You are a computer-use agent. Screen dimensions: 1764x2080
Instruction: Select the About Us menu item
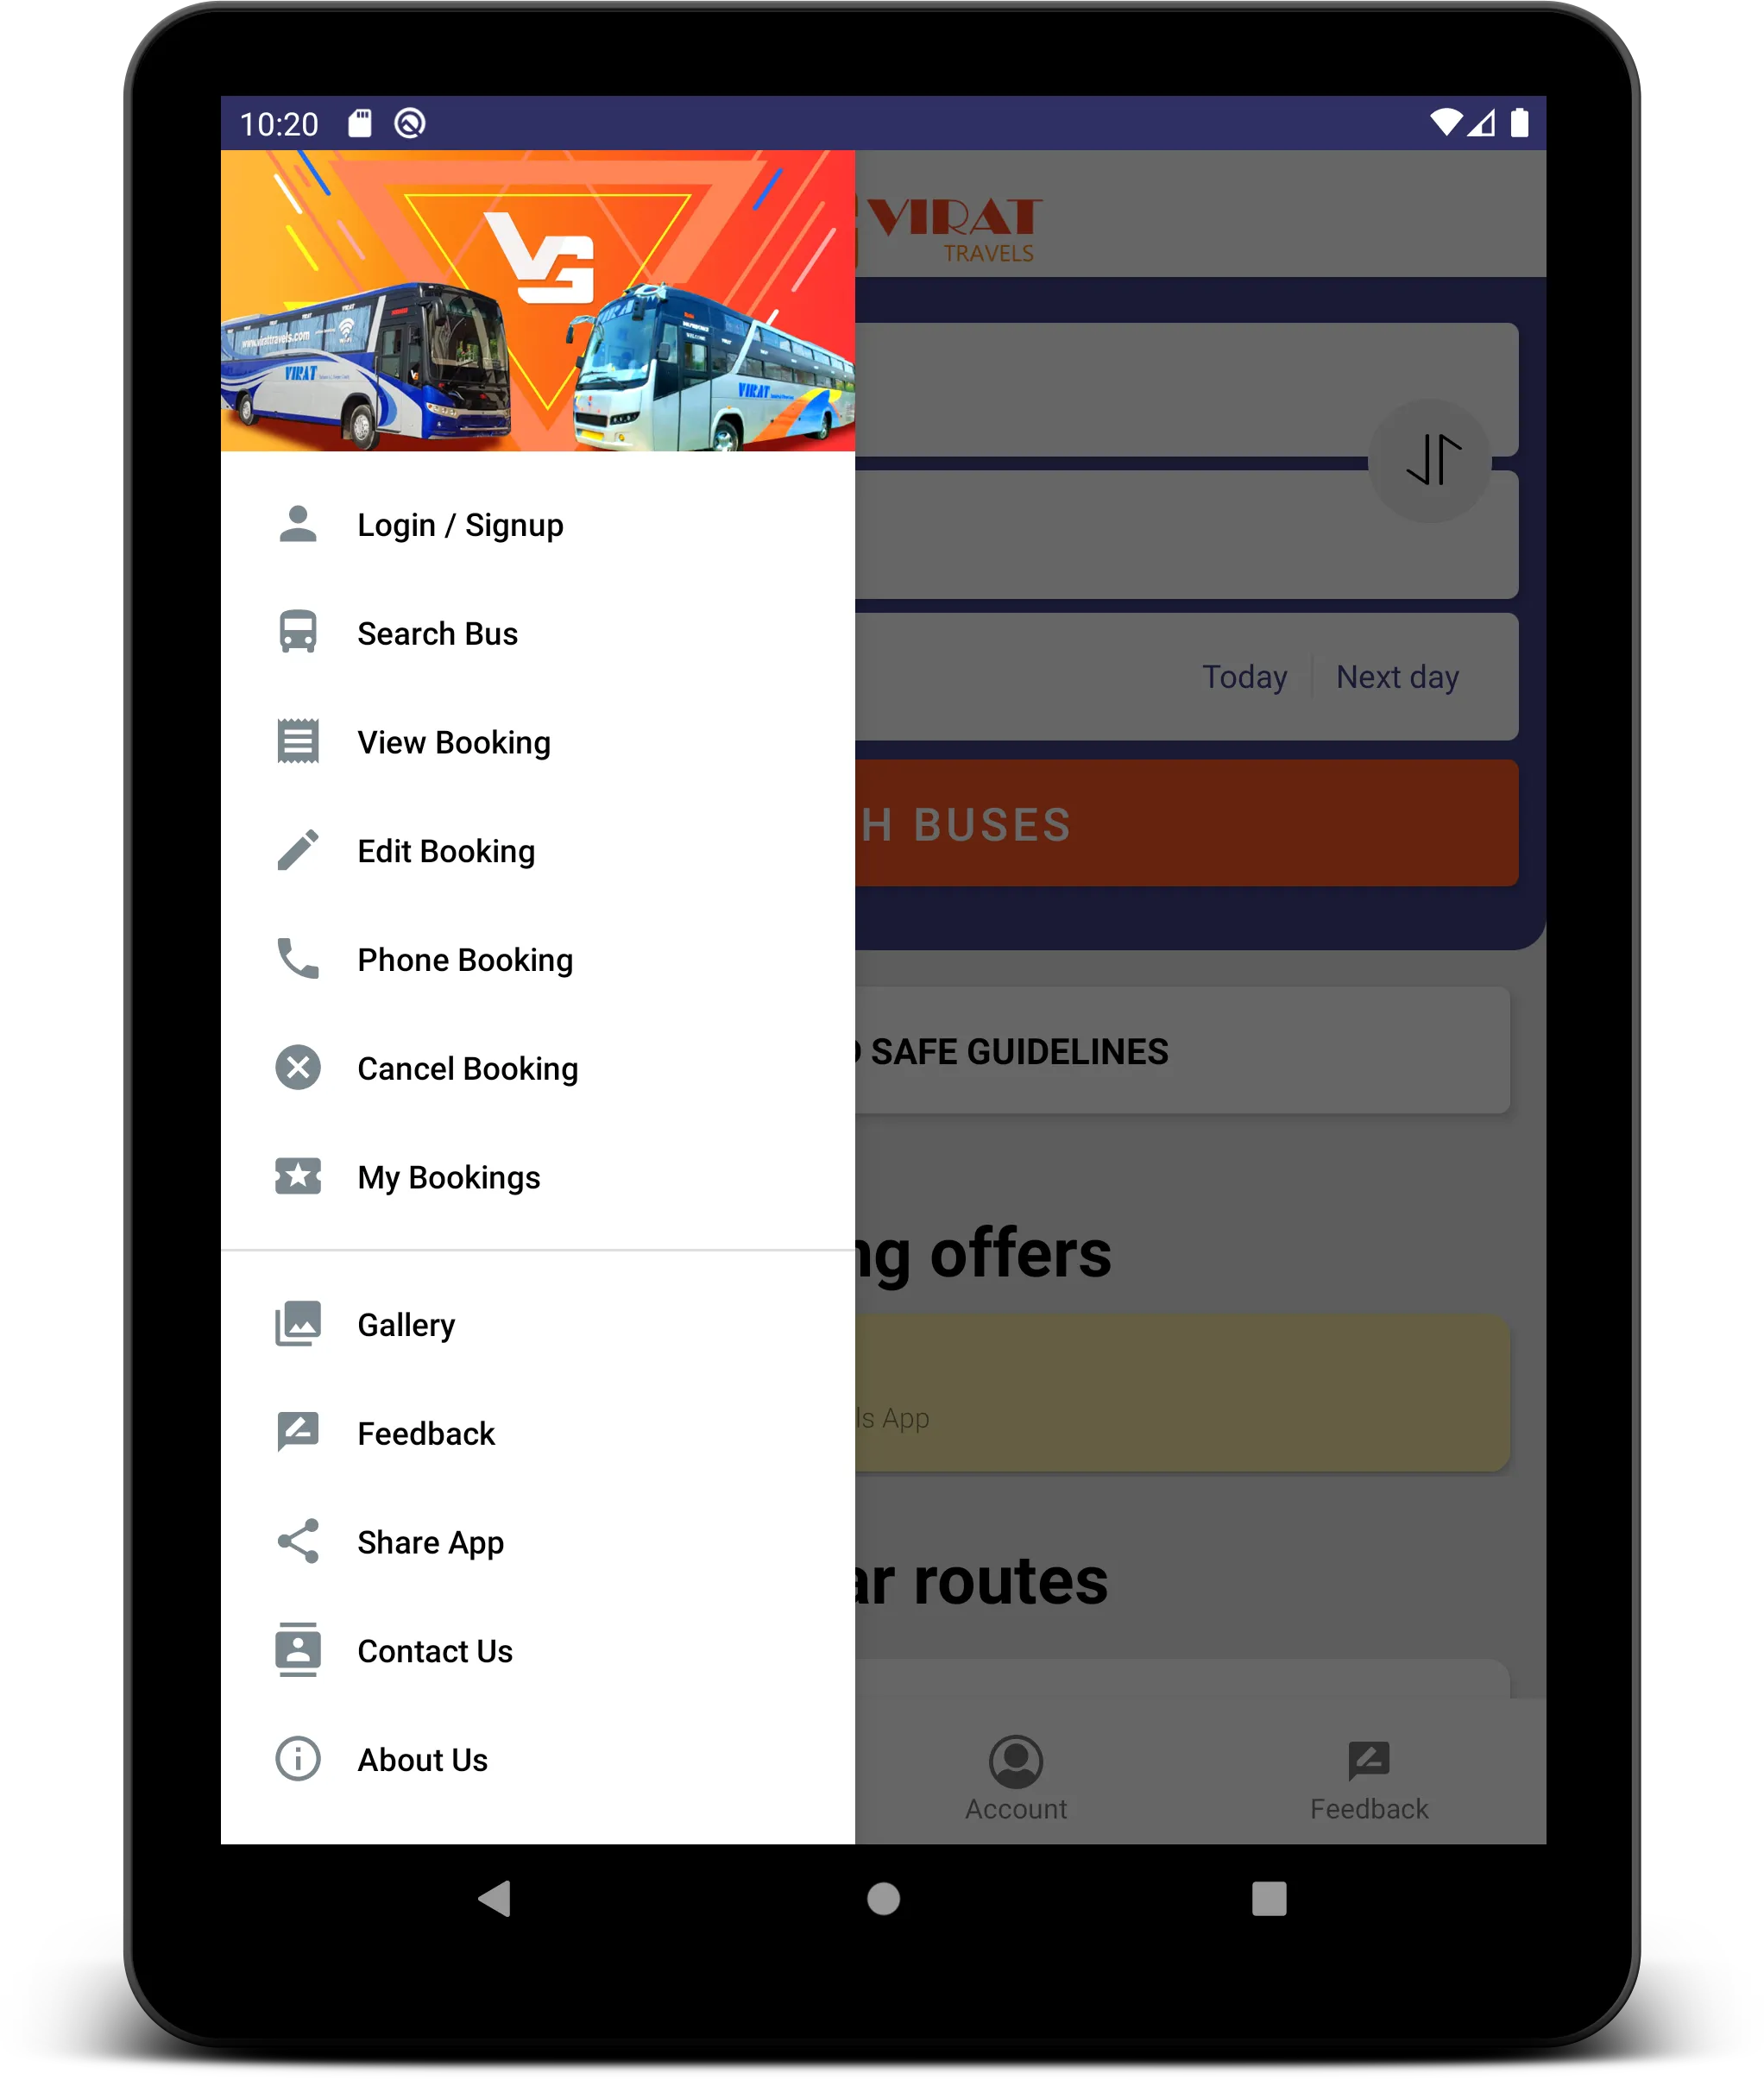(x=420, y=1758)
